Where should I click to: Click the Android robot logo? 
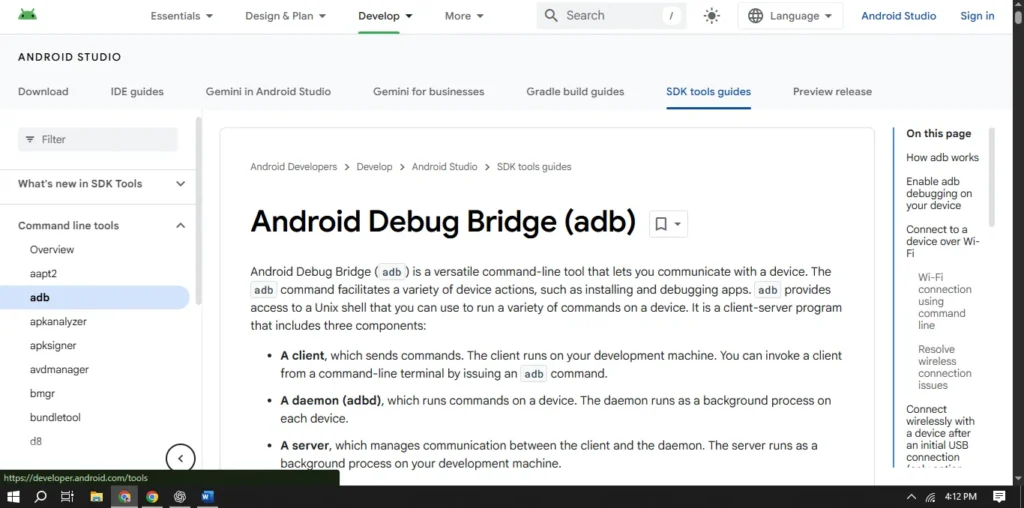click(x=27, y=14)
